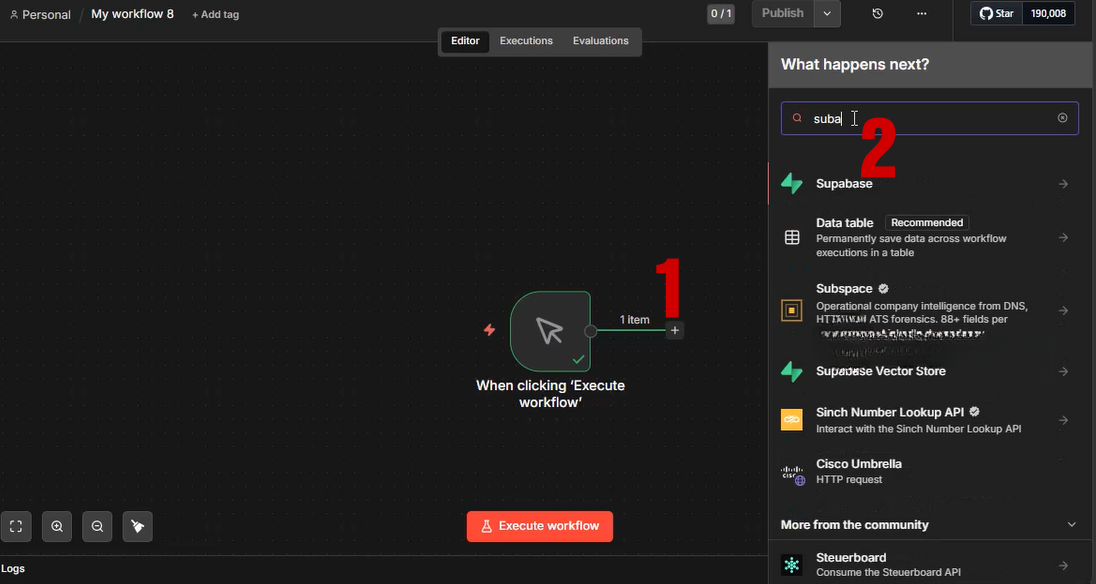Select the Cisco Umbrella result
The height and width of the screenshot is (584, 1096).
pyautogui.click(x=932, y=472)
